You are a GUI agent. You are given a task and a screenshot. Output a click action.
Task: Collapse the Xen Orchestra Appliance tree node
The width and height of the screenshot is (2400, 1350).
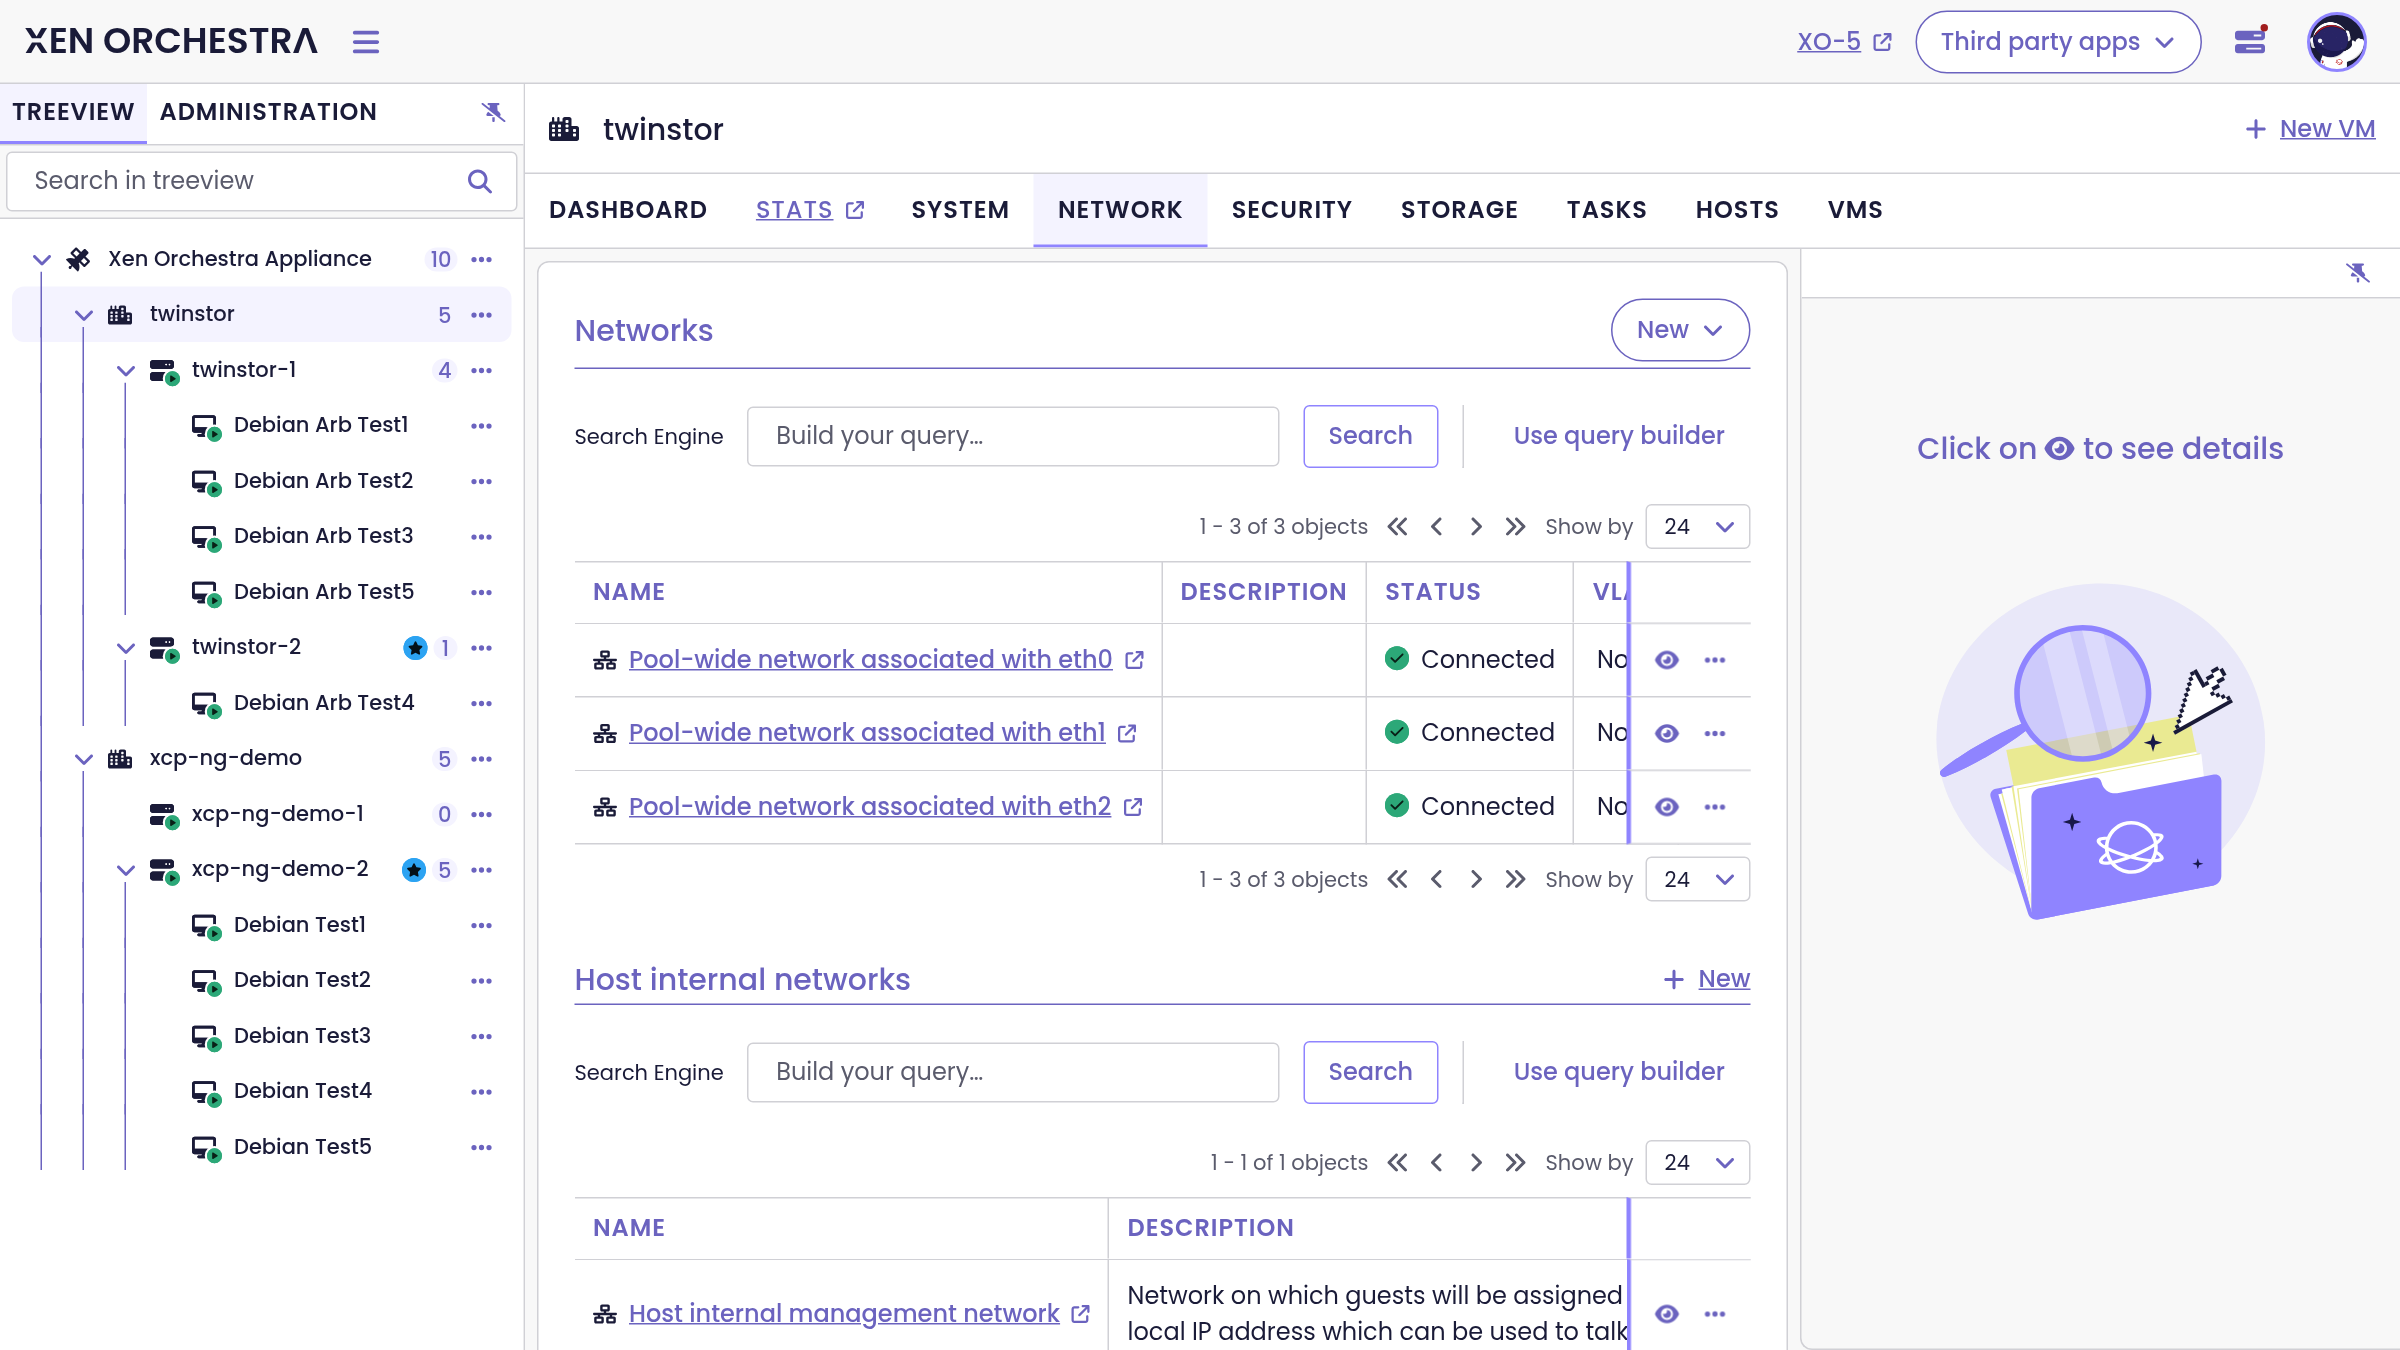[x=42, y=260]
